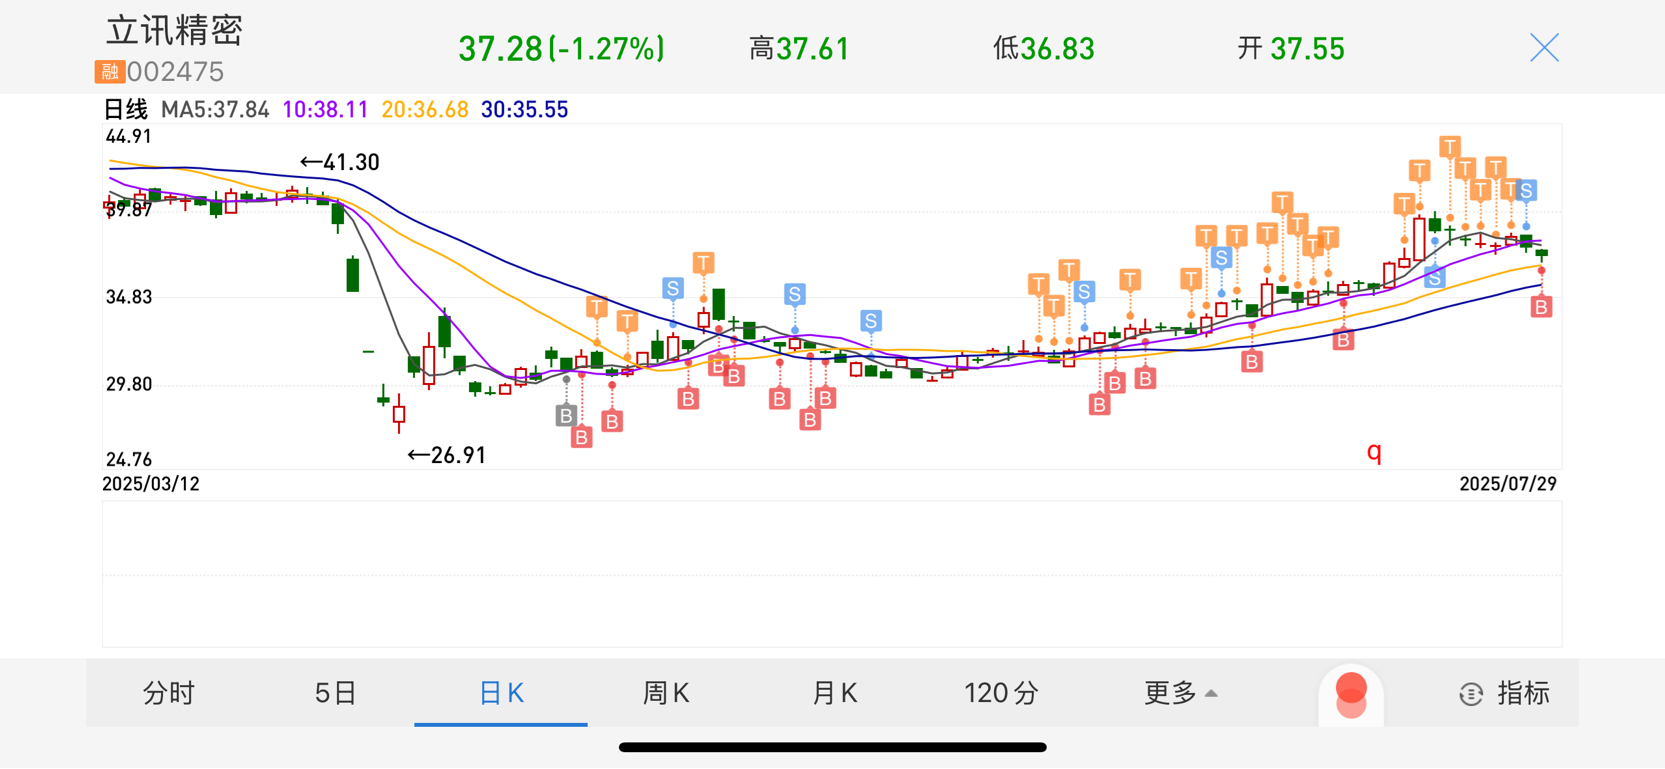Tap the red q marker near the chart bottom
Screen dimensions: 1665x769
(x=1374, y=452)
